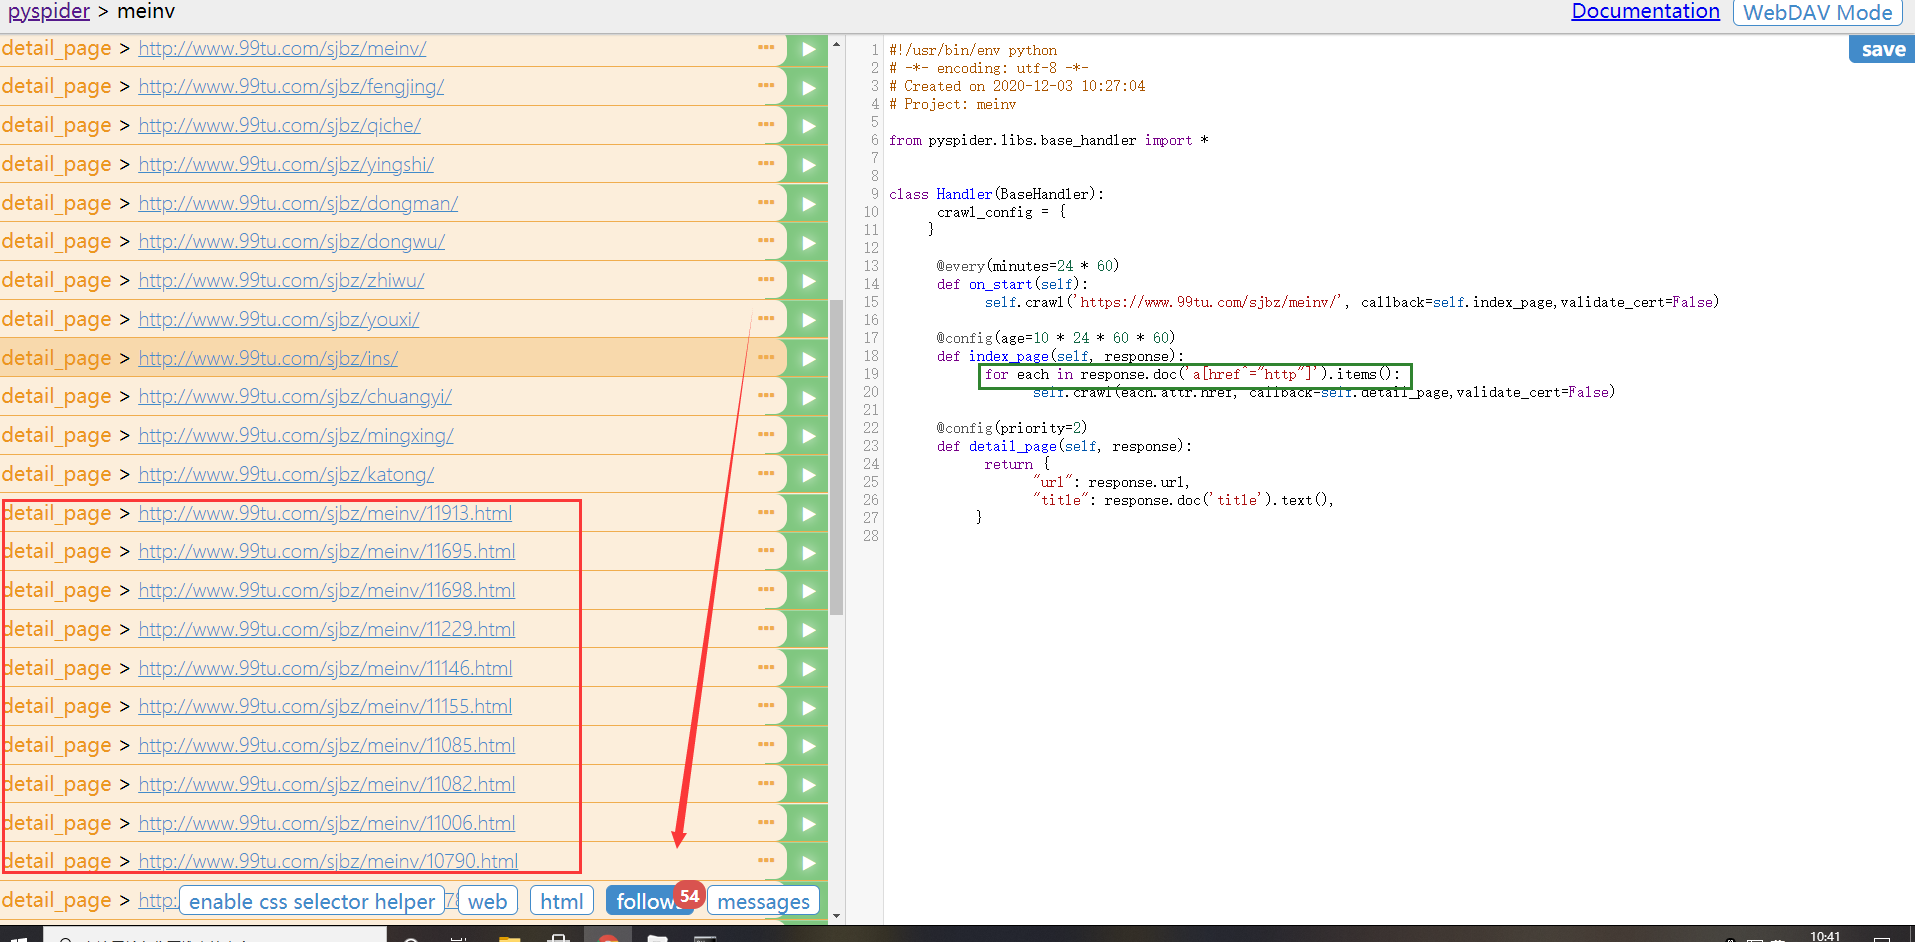
Task: Run the mingxing/ detail_page task
Action: pos(808,436)
